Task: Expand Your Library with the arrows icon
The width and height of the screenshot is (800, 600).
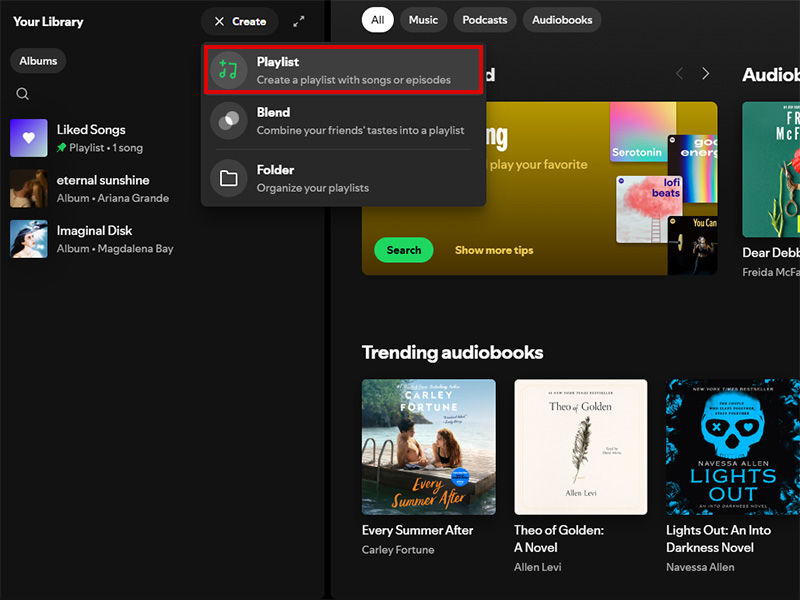Action: [x=298, y=21]
